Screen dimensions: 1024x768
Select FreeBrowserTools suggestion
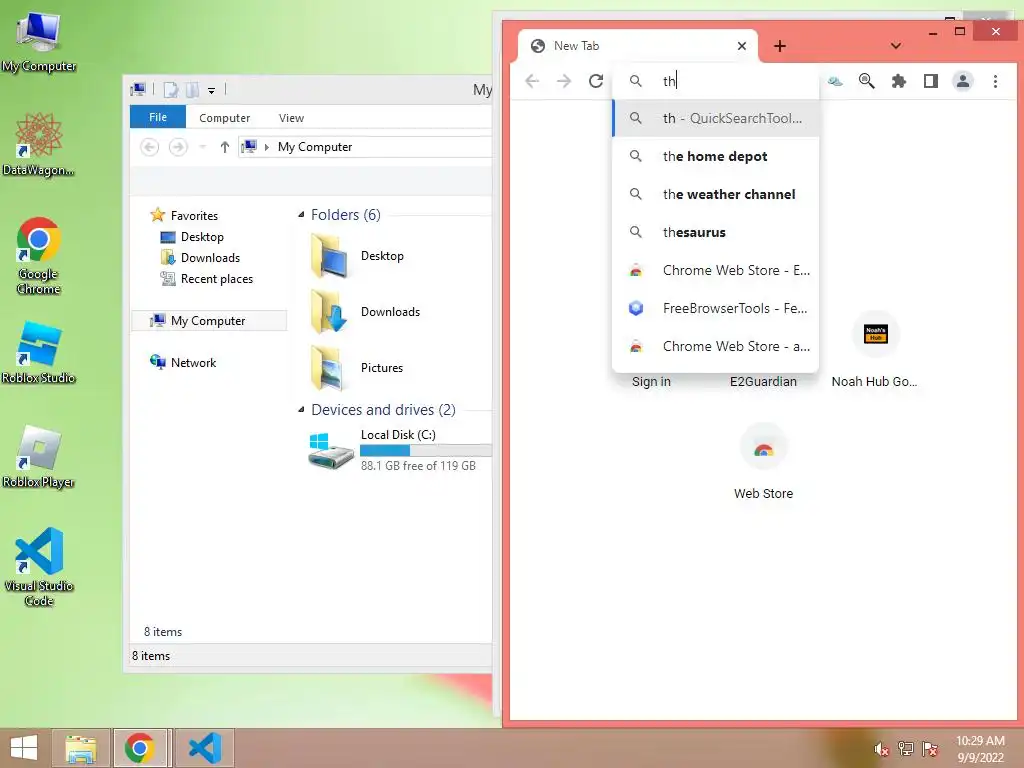(716, 308)
